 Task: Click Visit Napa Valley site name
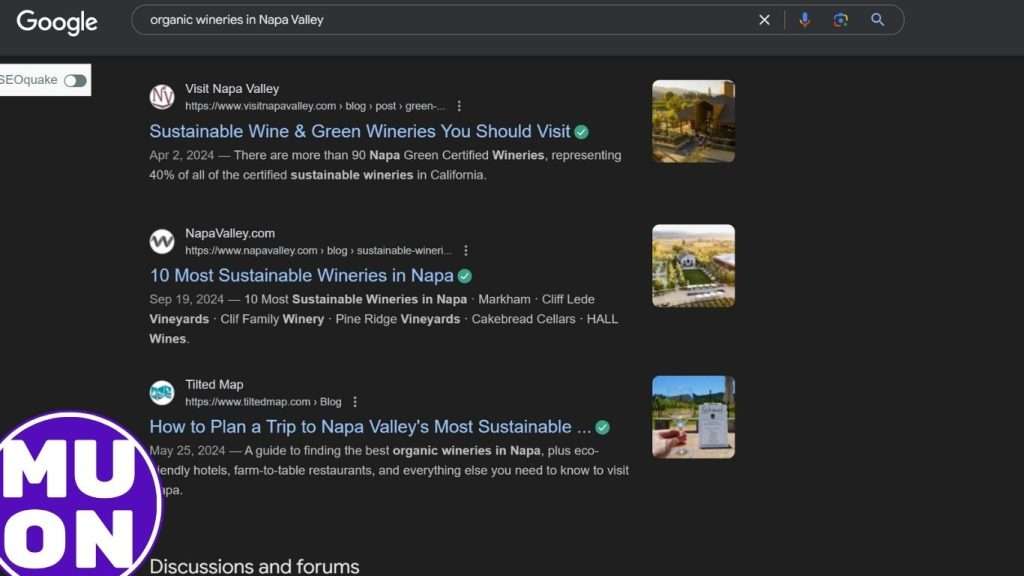click(x=232, y=89)
